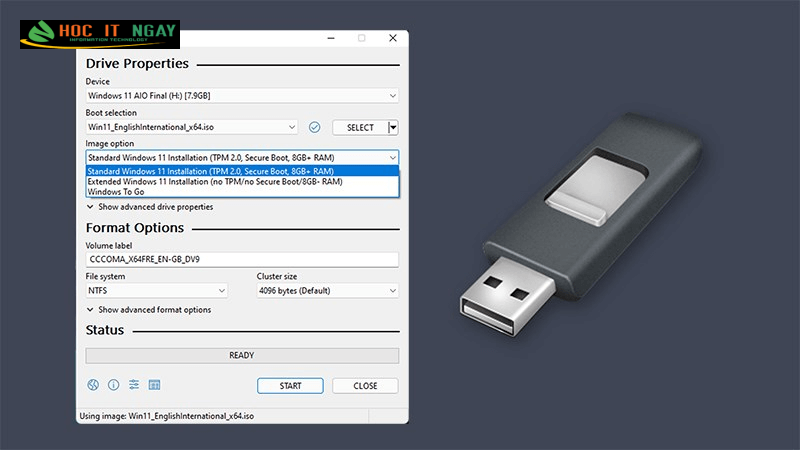
Task: Open the SELECT button split arrow
Action: coord(393,127)
